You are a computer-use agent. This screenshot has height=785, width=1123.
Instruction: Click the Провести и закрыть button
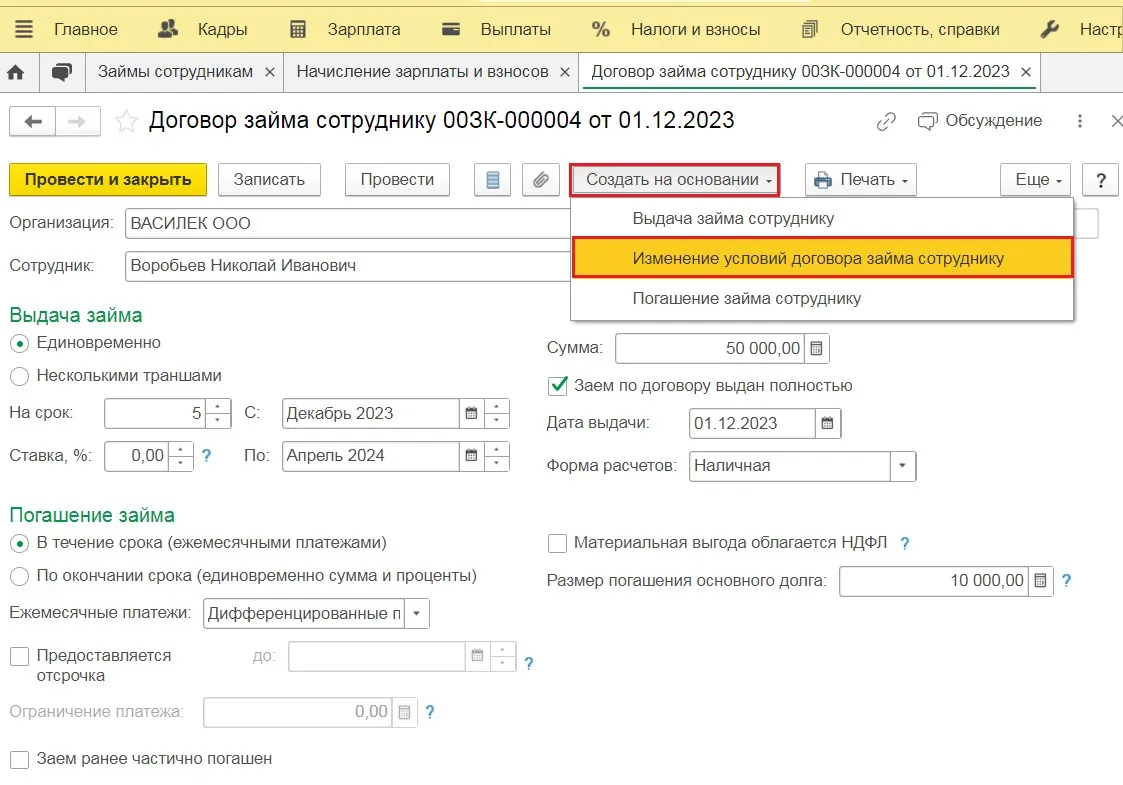pos(108,180)
